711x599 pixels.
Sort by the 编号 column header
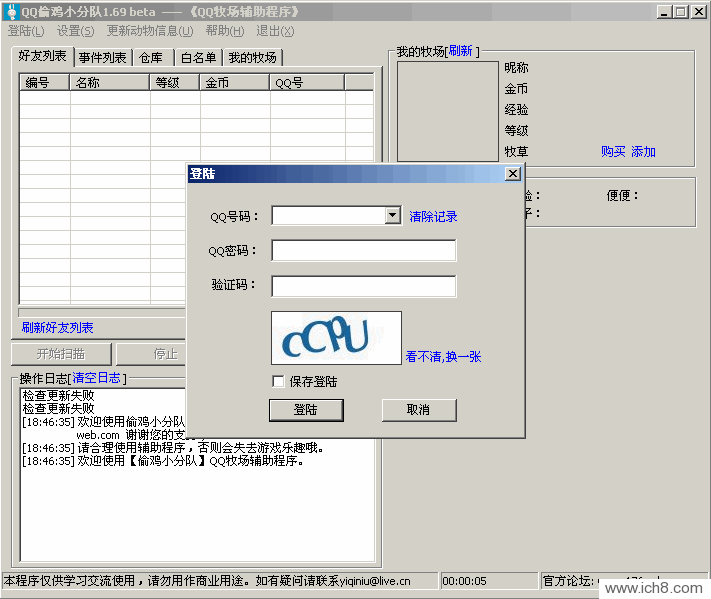(44, 83)
